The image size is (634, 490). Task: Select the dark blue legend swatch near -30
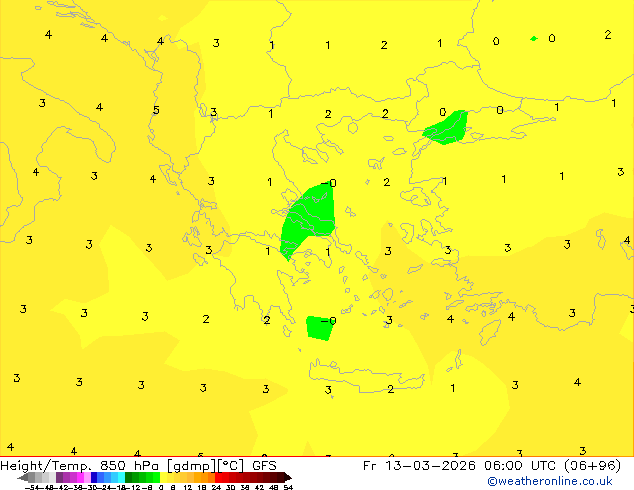94,477
